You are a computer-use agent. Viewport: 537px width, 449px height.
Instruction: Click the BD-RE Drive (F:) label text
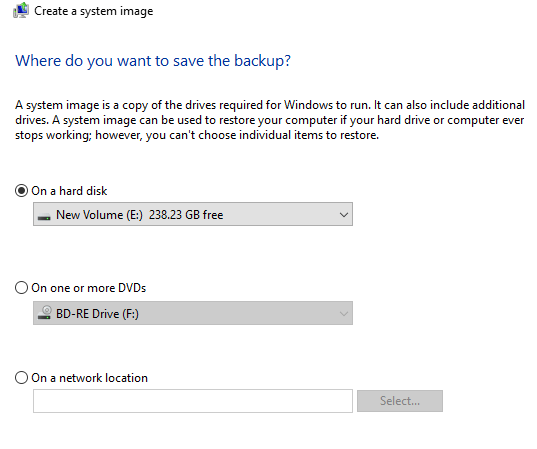point(97,314)
